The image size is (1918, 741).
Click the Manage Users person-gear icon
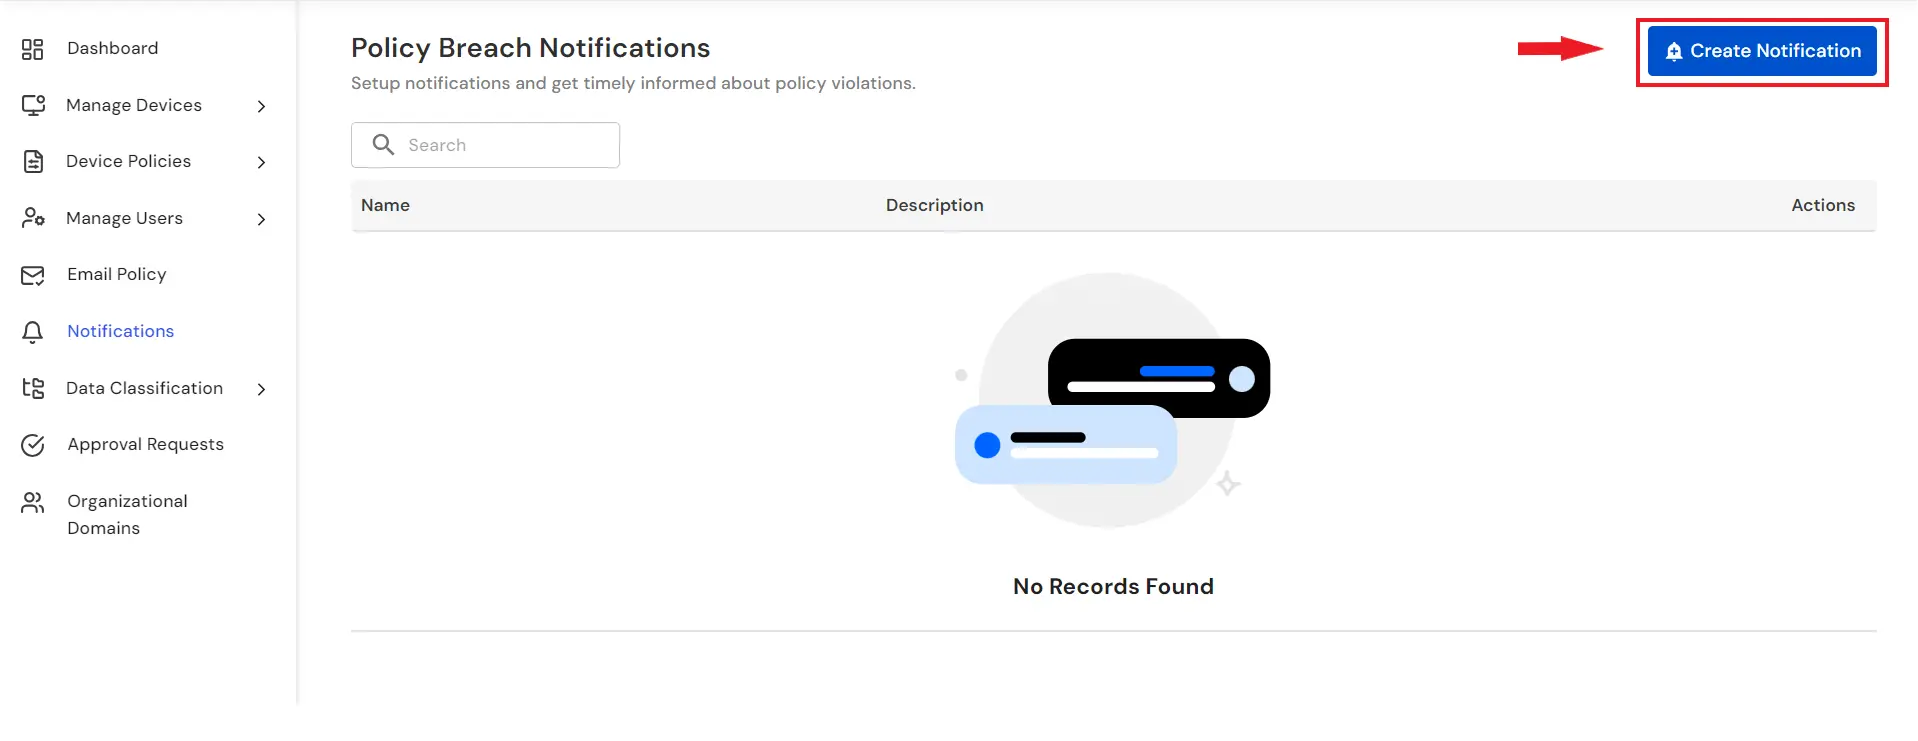[x=33, y=218]
